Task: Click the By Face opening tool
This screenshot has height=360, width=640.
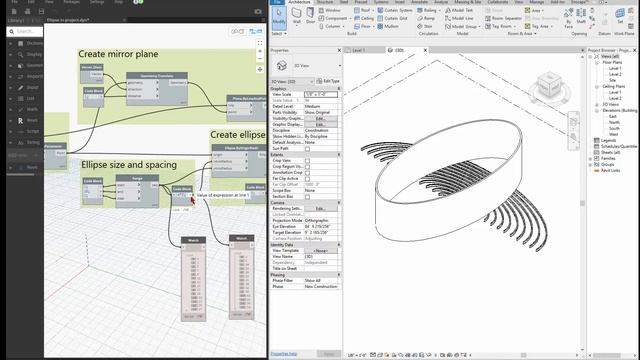Action: (x=568, y=18)
